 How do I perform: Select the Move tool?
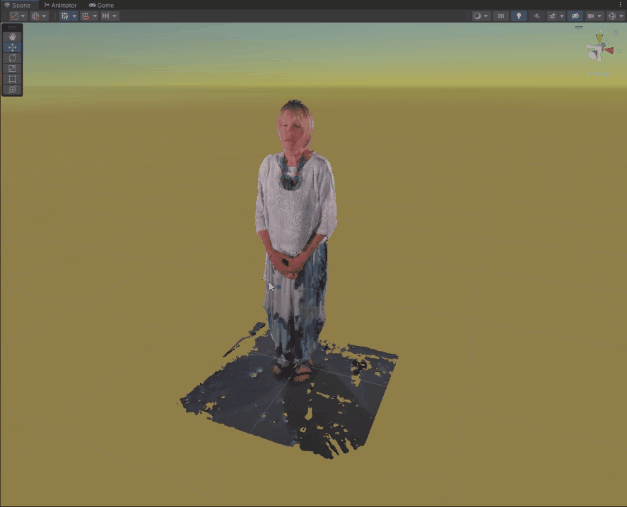click(12, 47)
